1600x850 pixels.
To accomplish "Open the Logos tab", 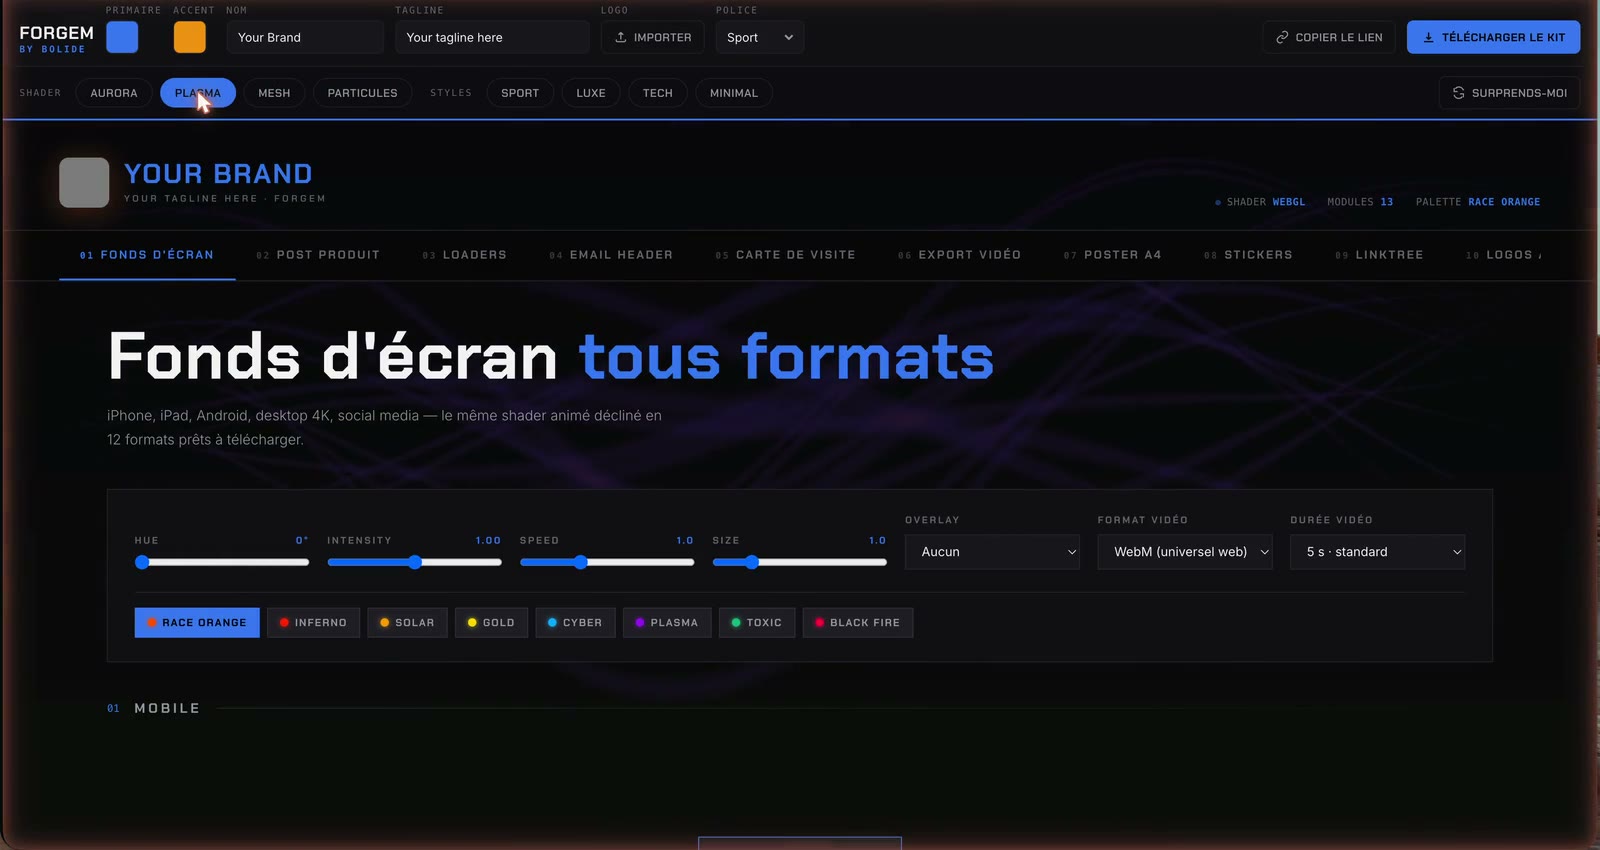I will click(x=1502, y=255).
